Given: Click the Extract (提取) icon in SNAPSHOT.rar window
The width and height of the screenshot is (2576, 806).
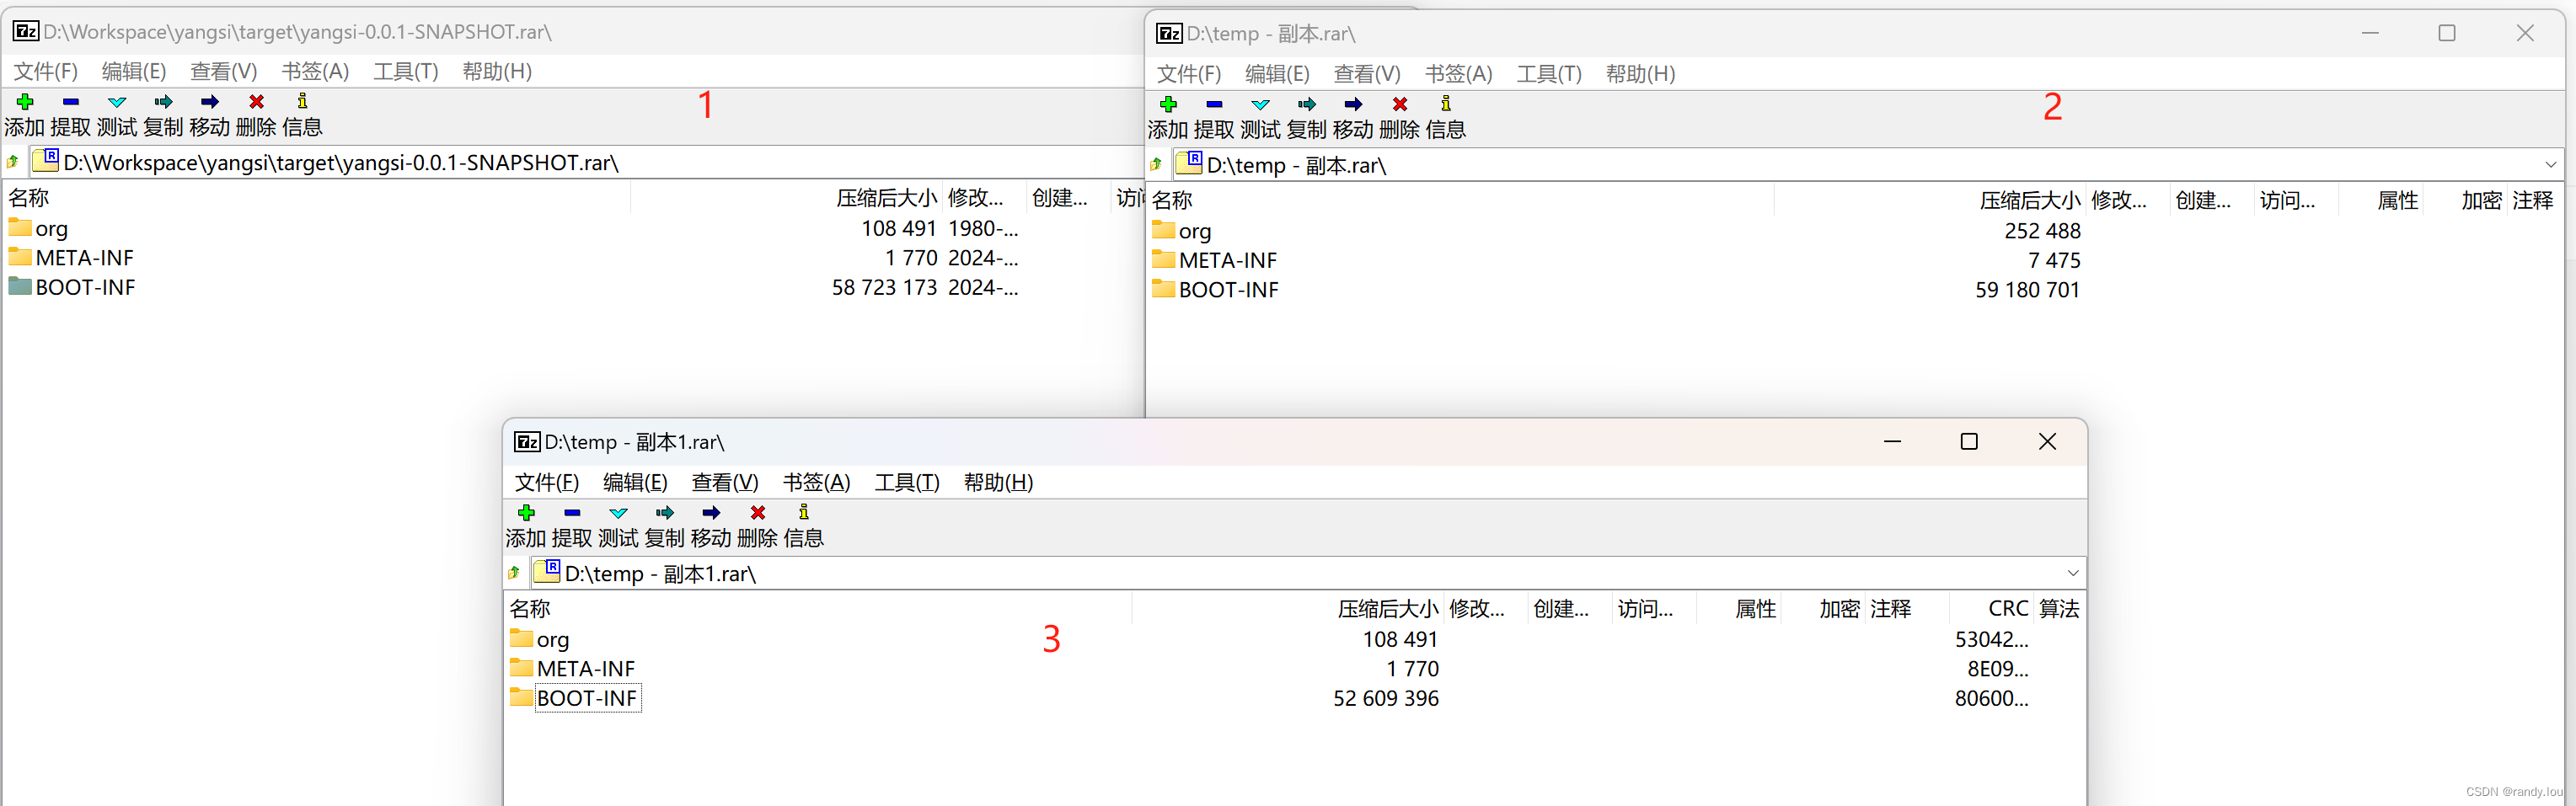Looking at the screenshot, I should point(70,102).
